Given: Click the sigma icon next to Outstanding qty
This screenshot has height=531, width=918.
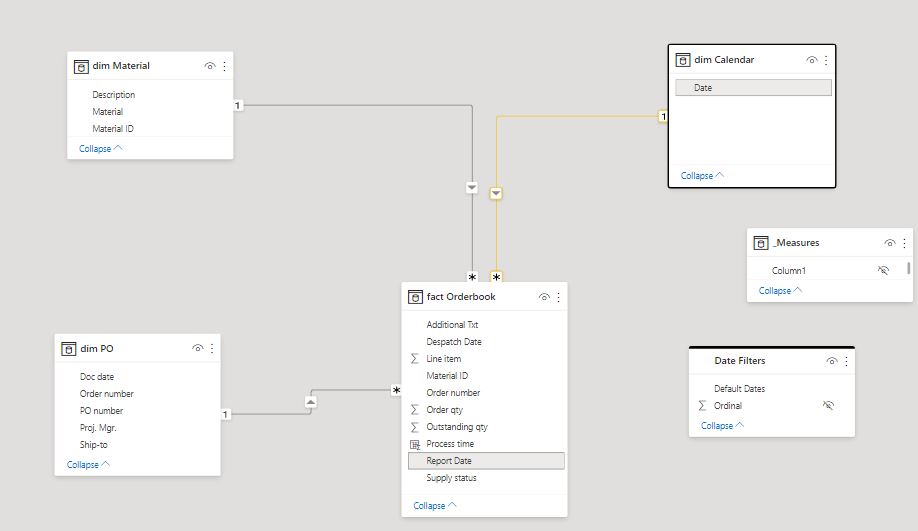Looking at the screenshot, I should click(415, 427).
